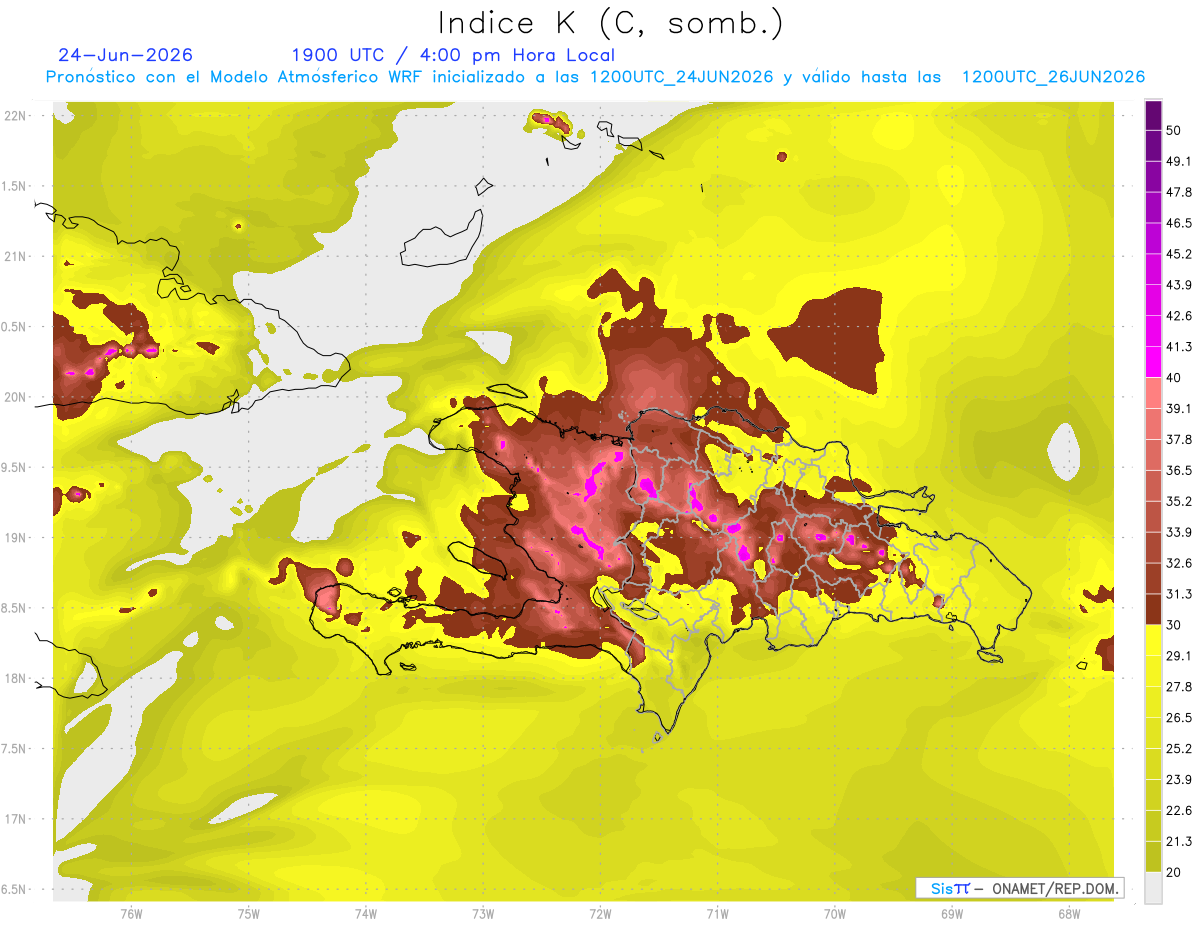The image size is (1200, 927).
Task: Click the '39.1' value on the color scale
Action: point(1178,408)
